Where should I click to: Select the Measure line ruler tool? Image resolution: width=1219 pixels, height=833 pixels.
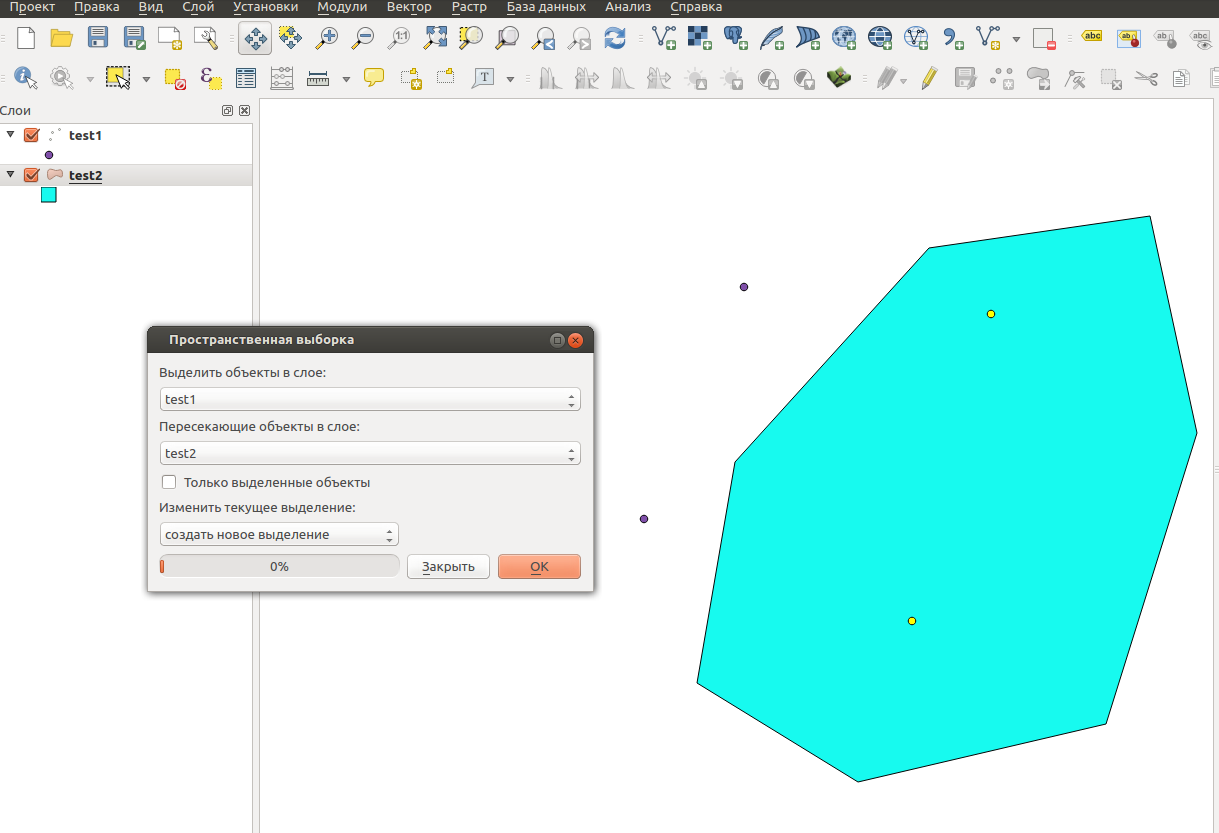coord(318,78)
